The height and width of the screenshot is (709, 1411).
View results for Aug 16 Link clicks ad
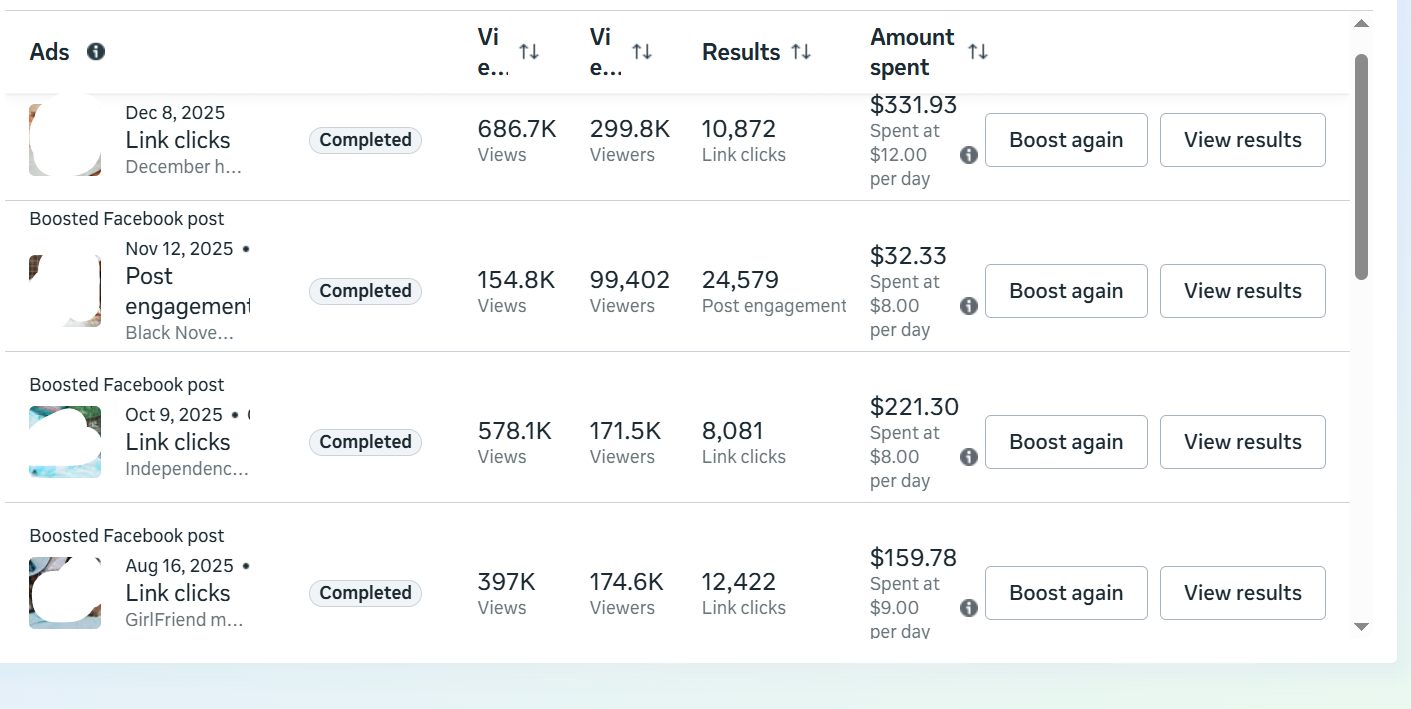click(x=1242, y=593)
